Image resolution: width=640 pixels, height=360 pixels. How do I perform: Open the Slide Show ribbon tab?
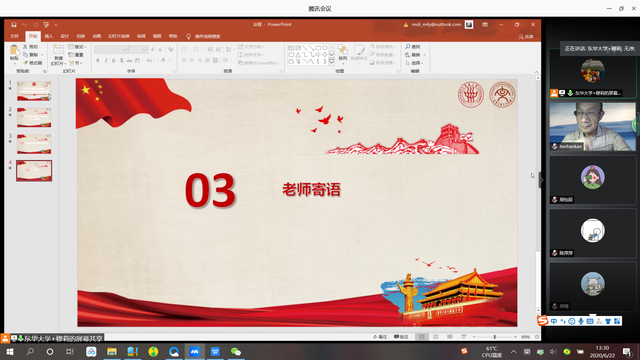point(119,36)
